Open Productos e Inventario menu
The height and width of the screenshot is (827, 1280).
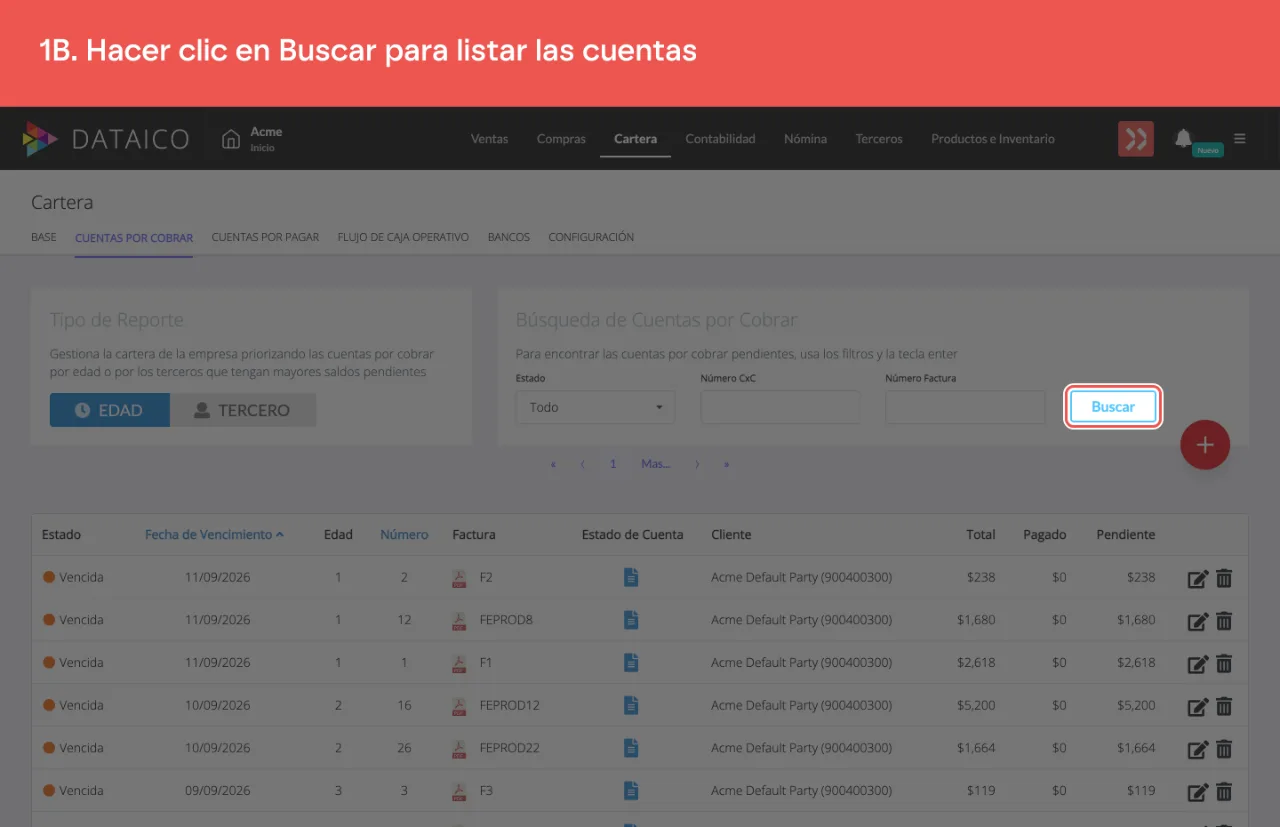(x=993, y=139)
